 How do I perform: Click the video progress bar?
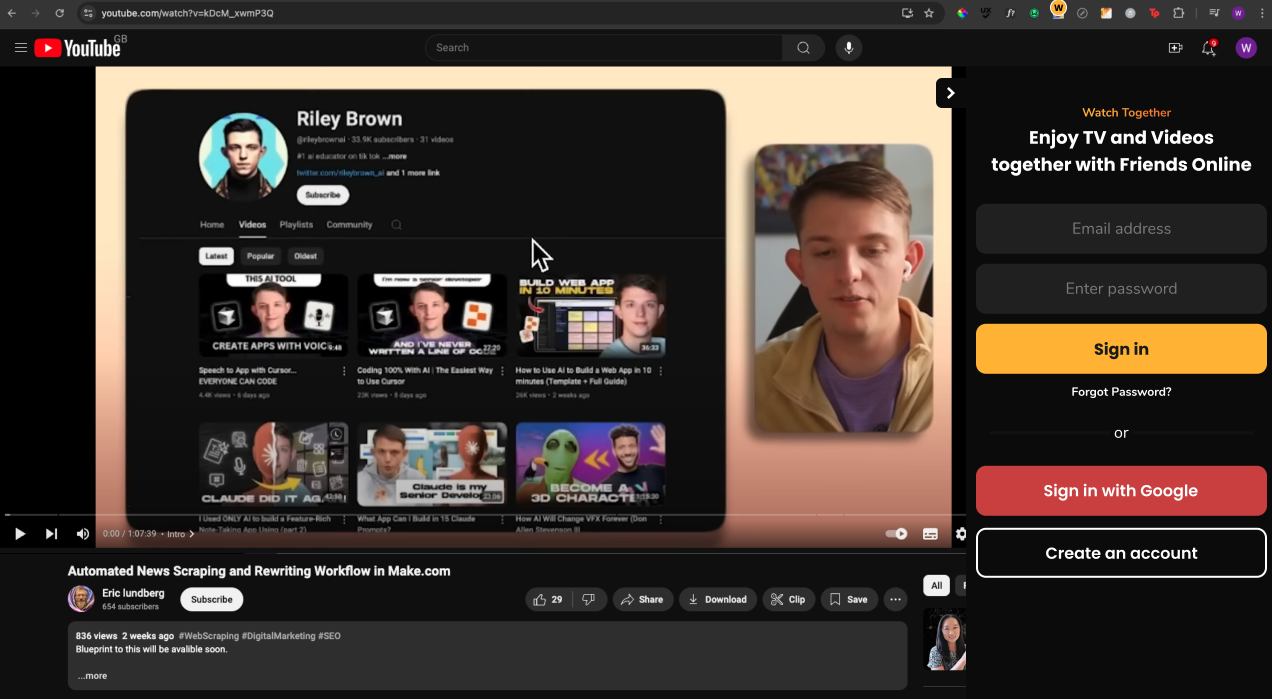point(483,515)
